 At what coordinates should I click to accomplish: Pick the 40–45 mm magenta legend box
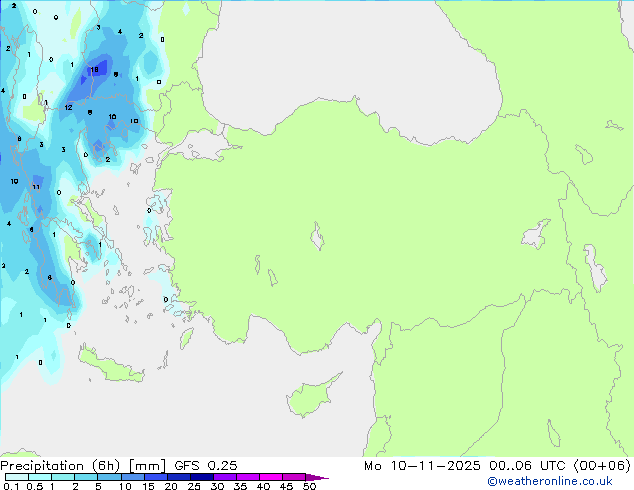pos(271,477)
